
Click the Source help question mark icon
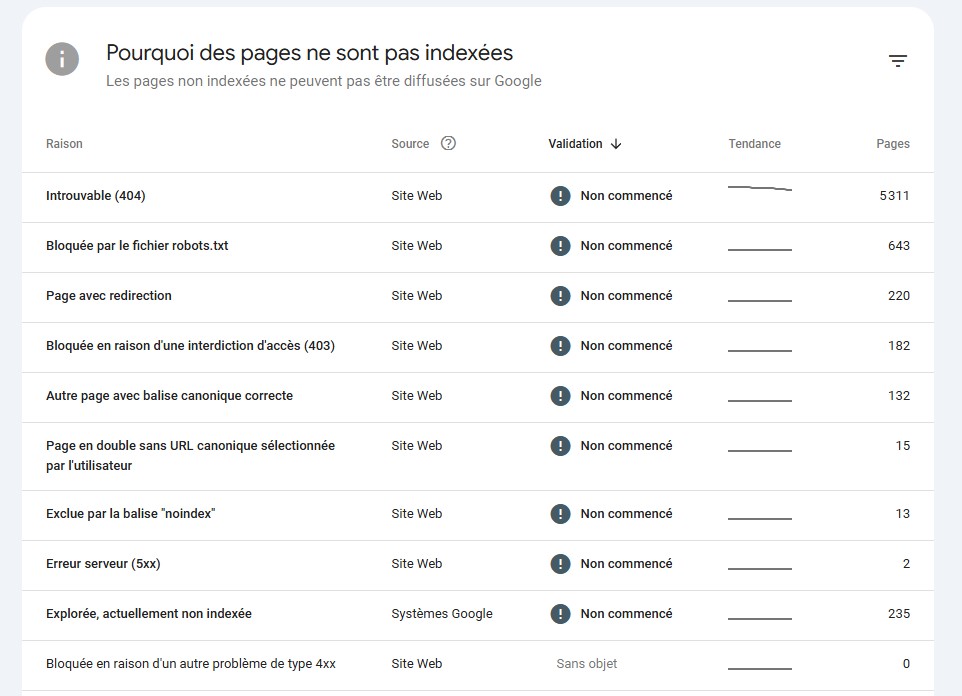click(x=448, y=143)
